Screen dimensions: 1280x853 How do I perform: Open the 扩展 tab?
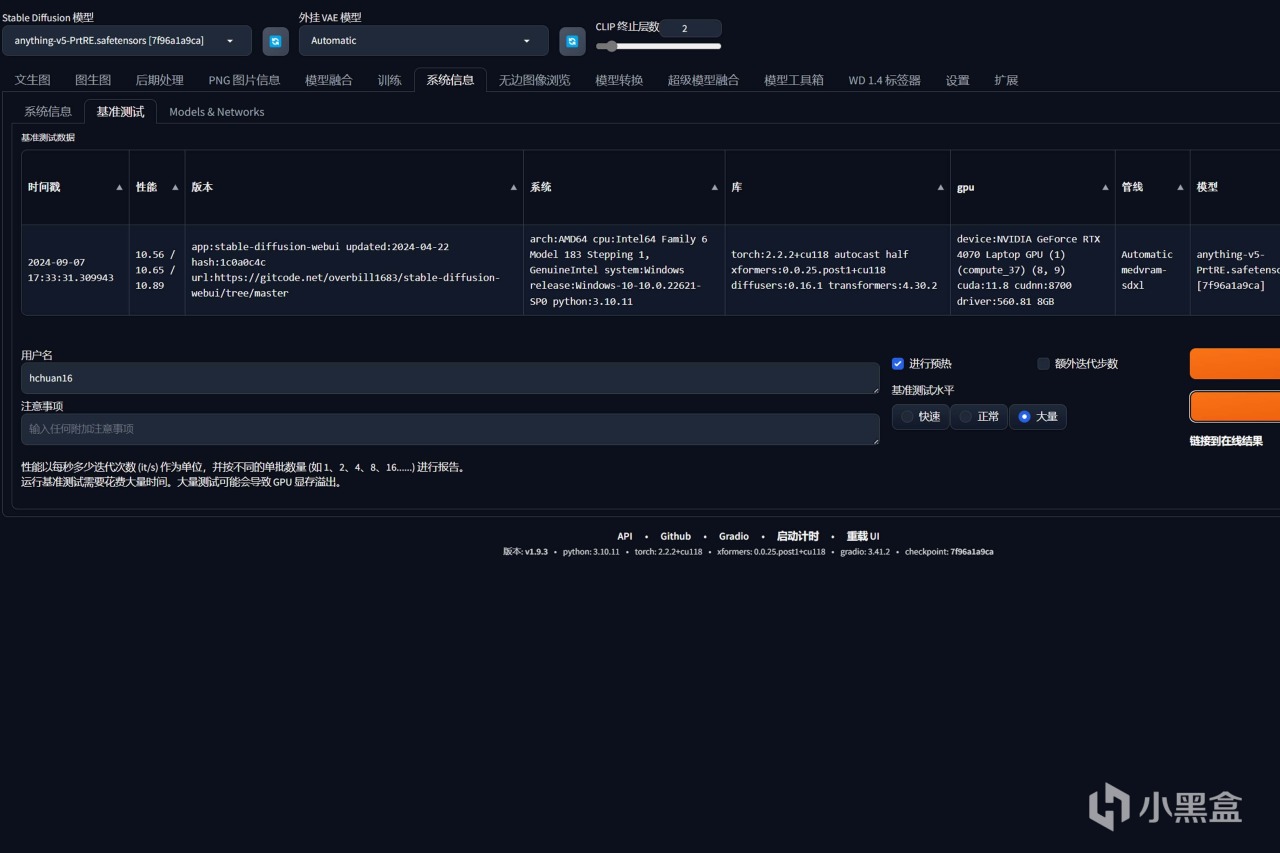click(x=1006, y=80)
